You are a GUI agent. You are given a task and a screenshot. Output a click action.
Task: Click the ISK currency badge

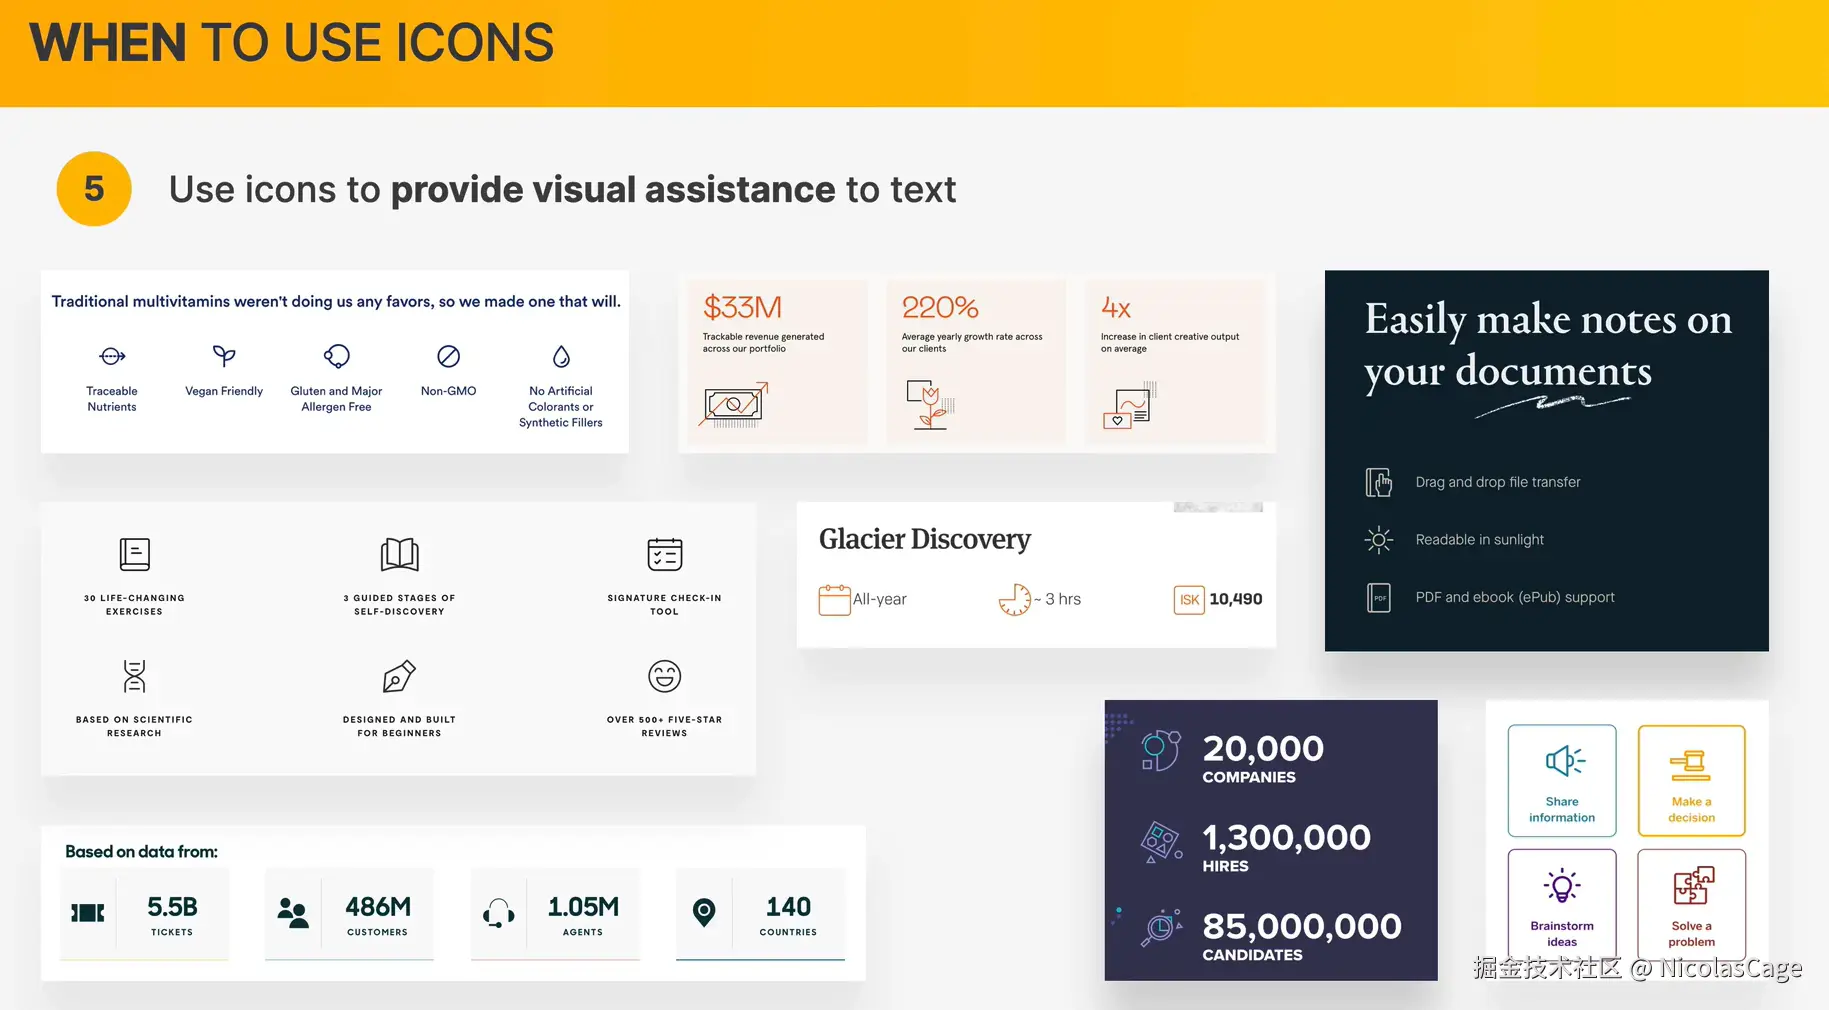tap(1189, 599)
